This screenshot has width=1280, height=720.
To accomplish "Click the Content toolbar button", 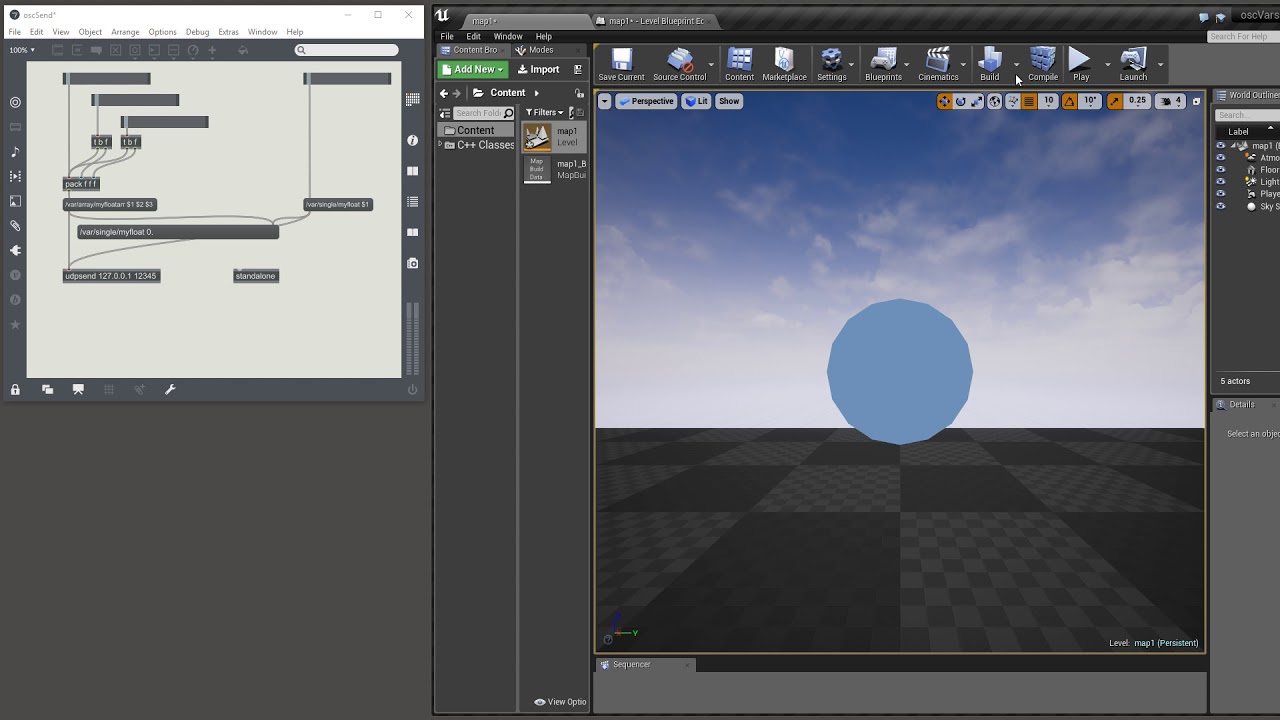I will (x=739, y=64).
